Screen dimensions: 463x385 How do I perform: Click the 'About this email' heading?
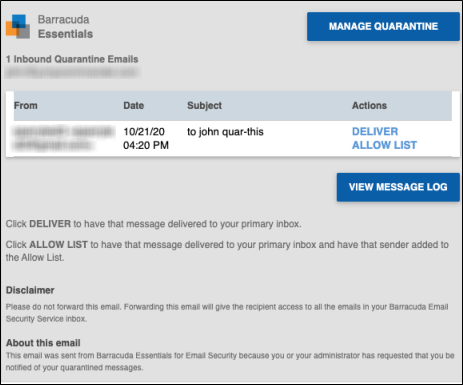(x=43, y=343)
